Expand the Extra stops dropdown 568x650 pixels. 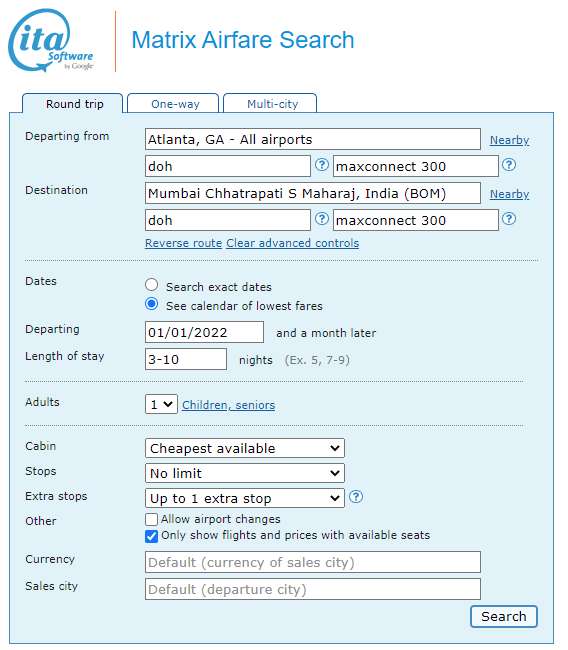click(x=245, y=498)
